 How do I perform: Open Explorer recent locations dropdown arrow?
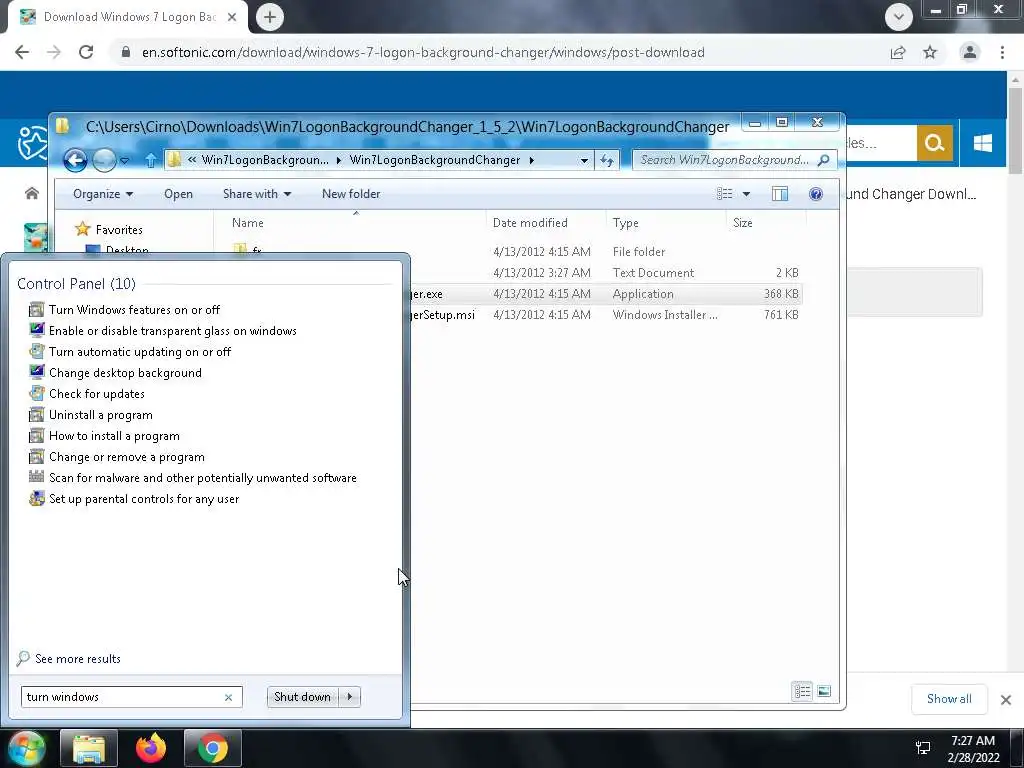pyautogui.click(x=124, y=160)
